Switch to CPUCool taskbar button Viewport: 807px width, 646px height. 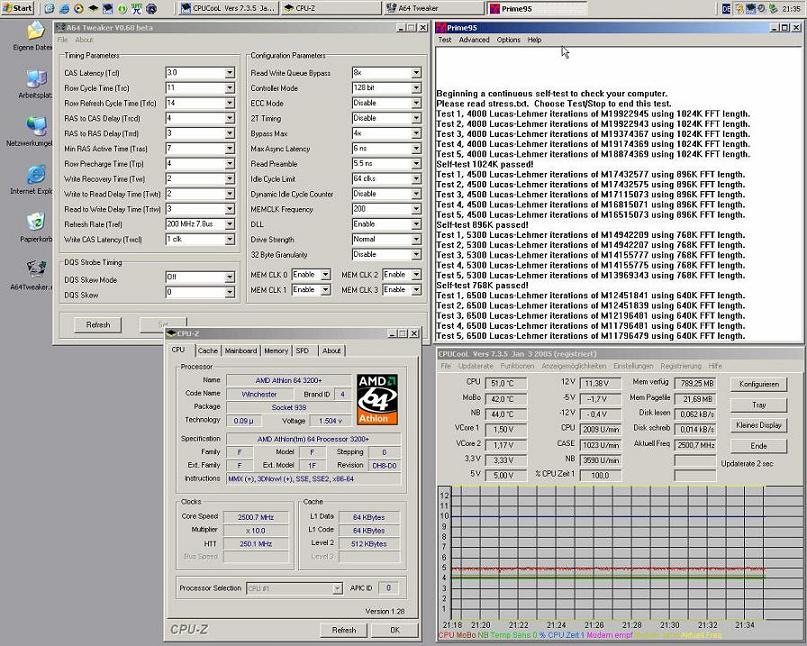229,8
